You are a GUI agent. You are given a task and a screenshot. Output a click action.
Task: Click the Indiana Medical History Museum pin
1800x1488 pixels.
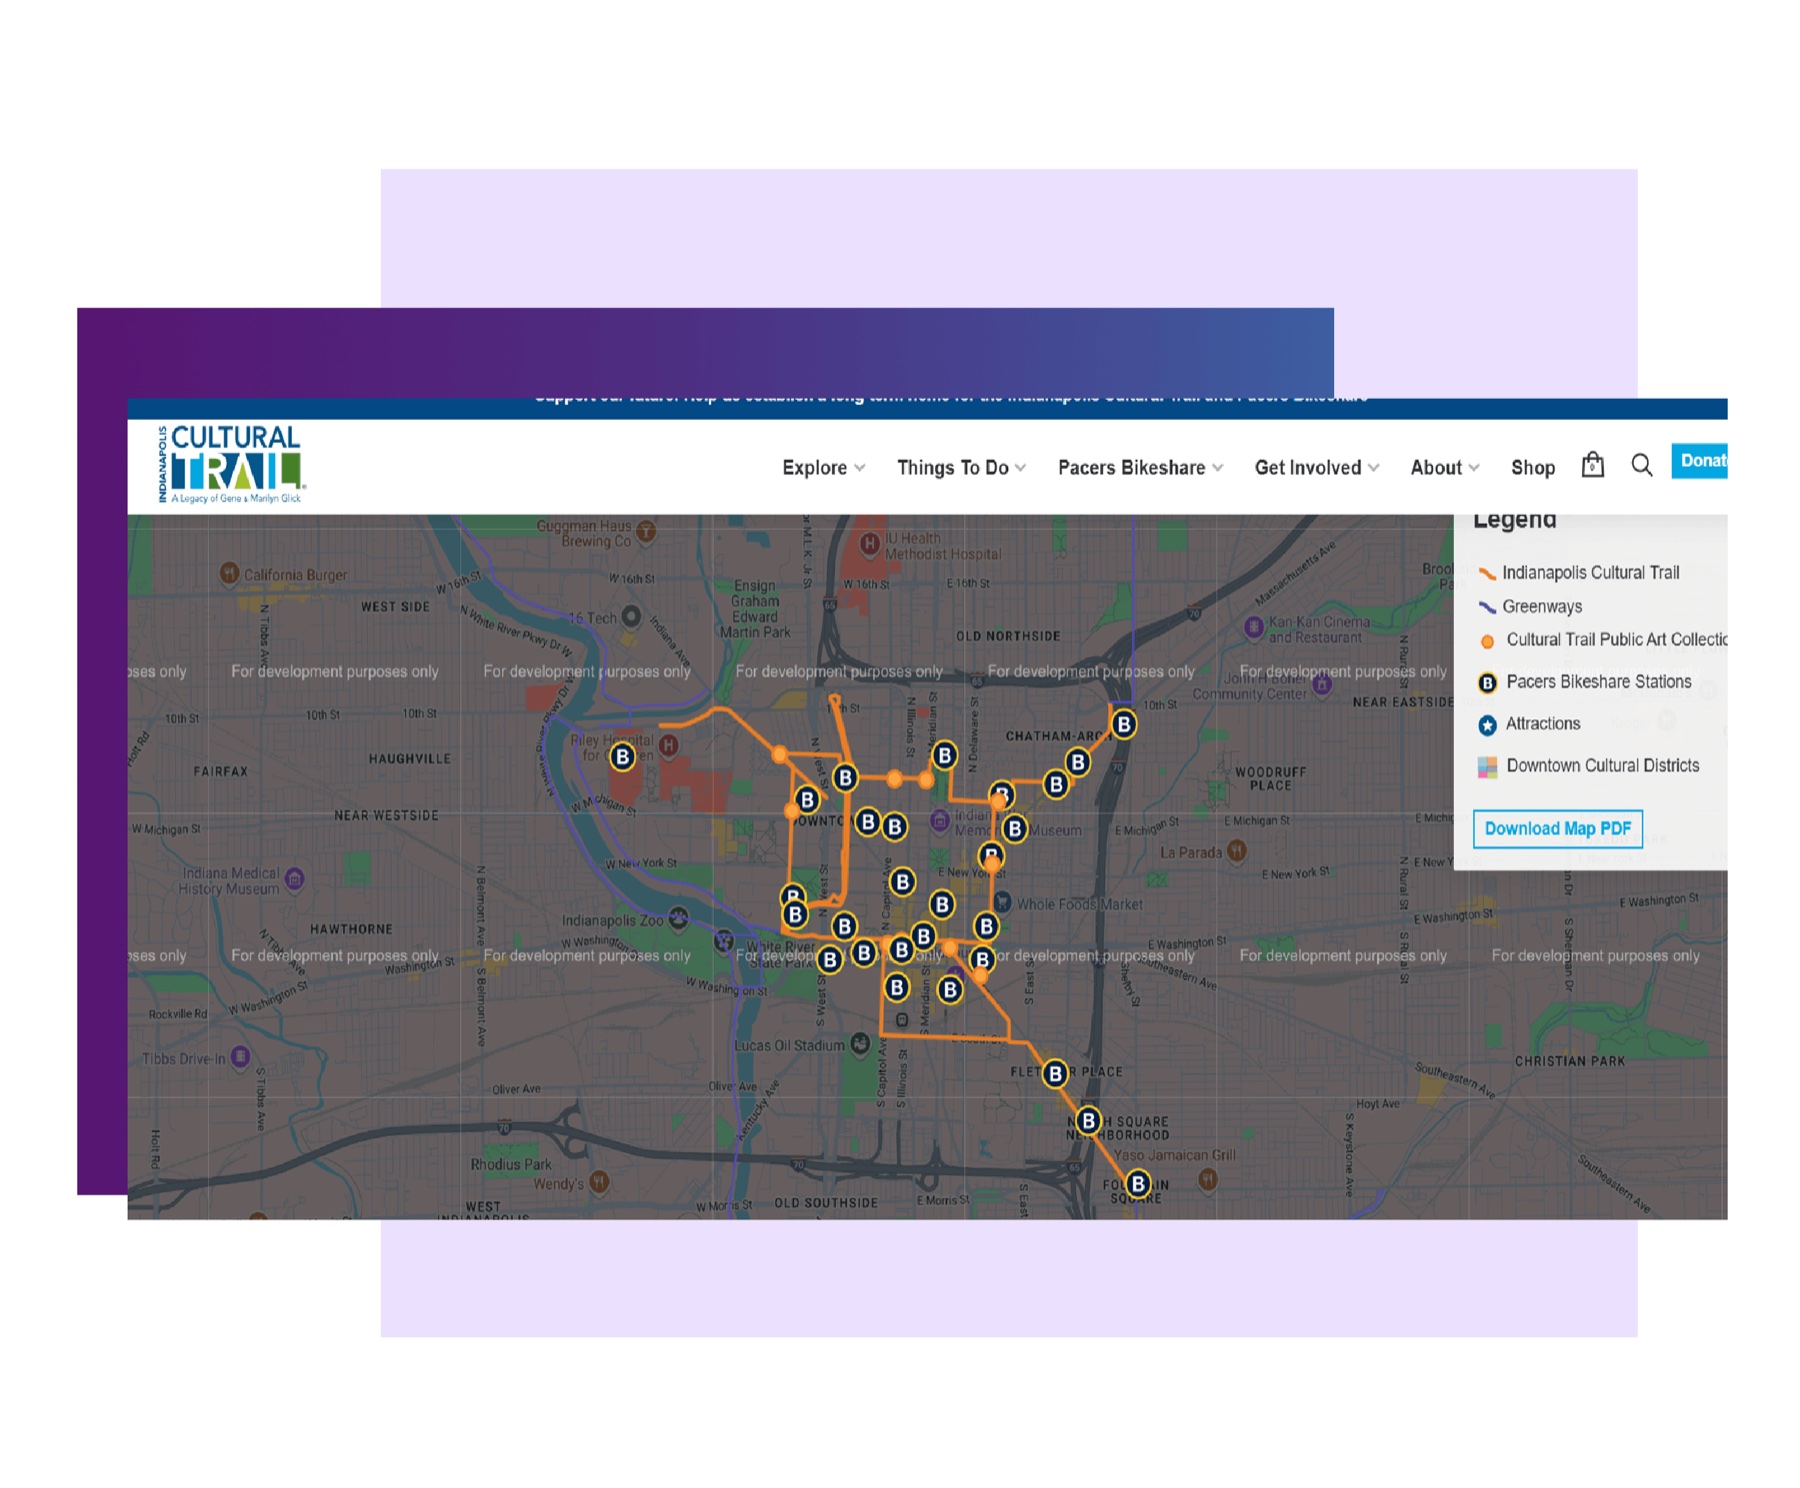click(x=294, y=879)
